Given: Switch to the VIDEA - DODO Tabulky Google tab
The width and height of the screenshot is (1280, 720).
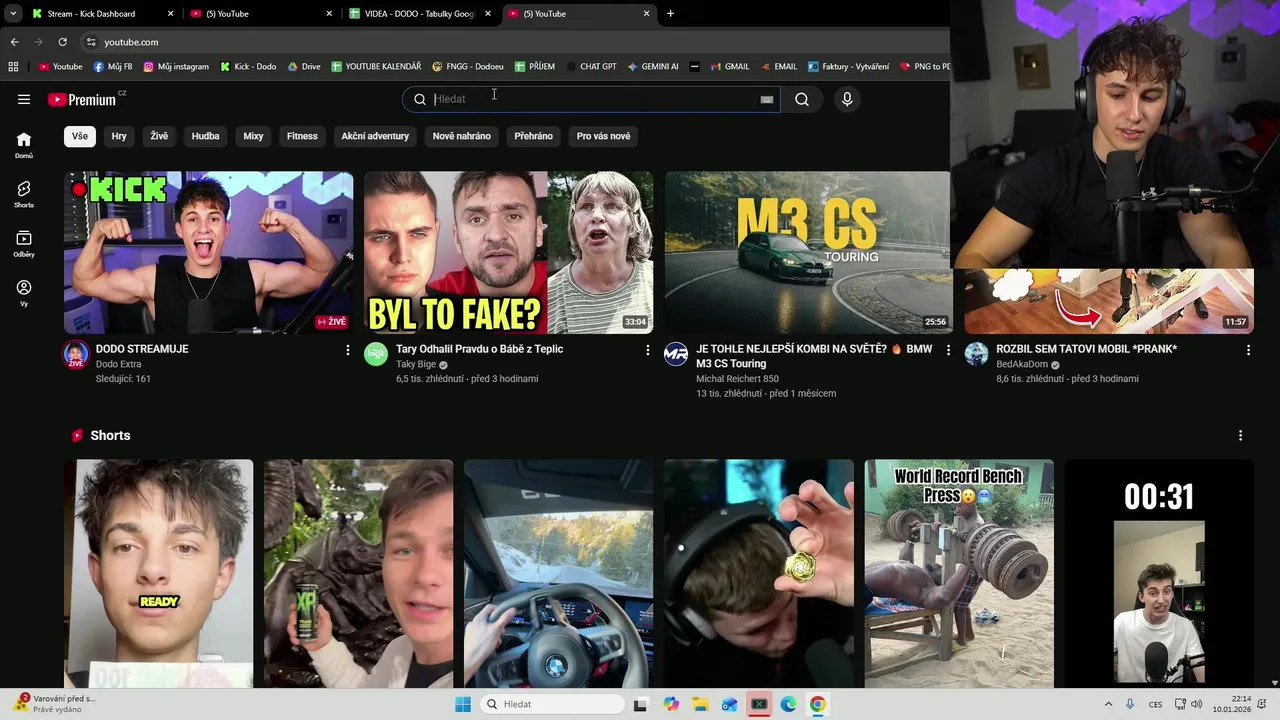Looking at the screenshot, I should (420, 14).
